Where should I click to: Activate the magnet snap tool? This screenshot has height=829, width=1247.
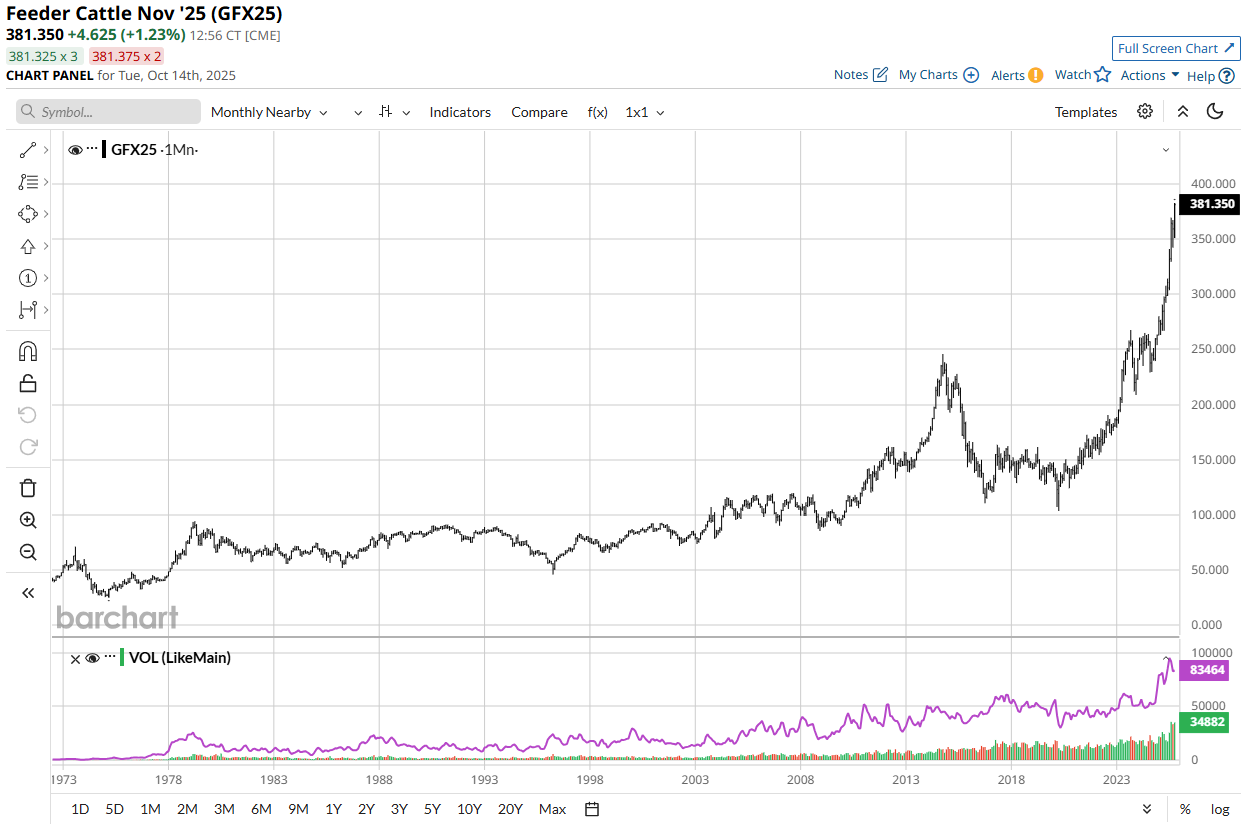click(x=28, y=351)
